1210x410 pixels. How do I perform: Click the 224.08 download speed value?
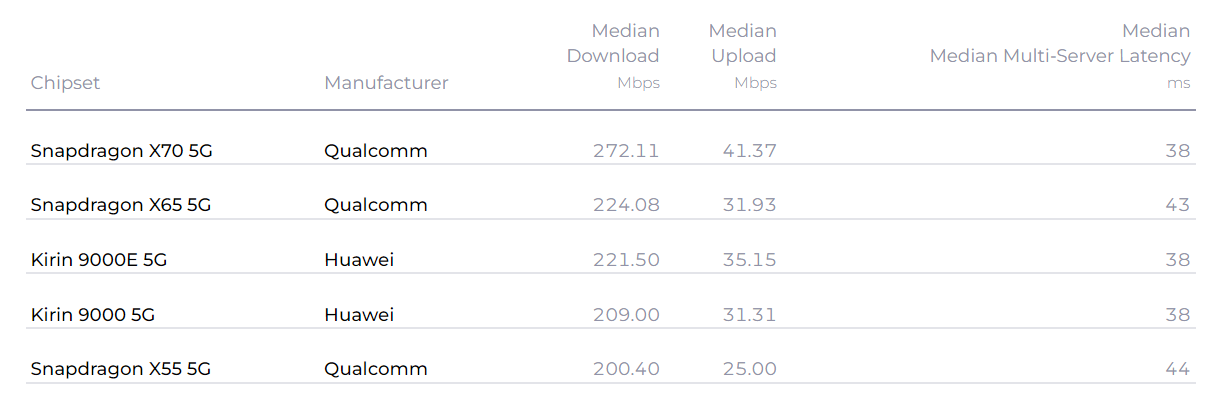pyautogui.click(x=626, y=205)
